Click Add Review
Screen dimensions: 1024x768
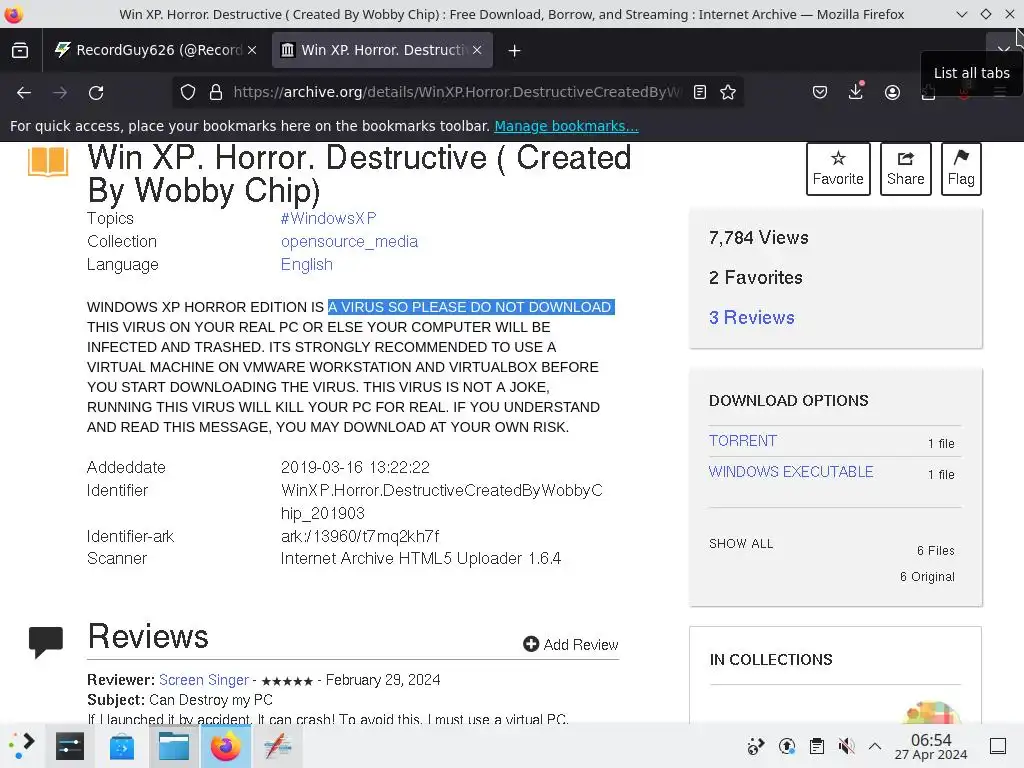point(571,645)
